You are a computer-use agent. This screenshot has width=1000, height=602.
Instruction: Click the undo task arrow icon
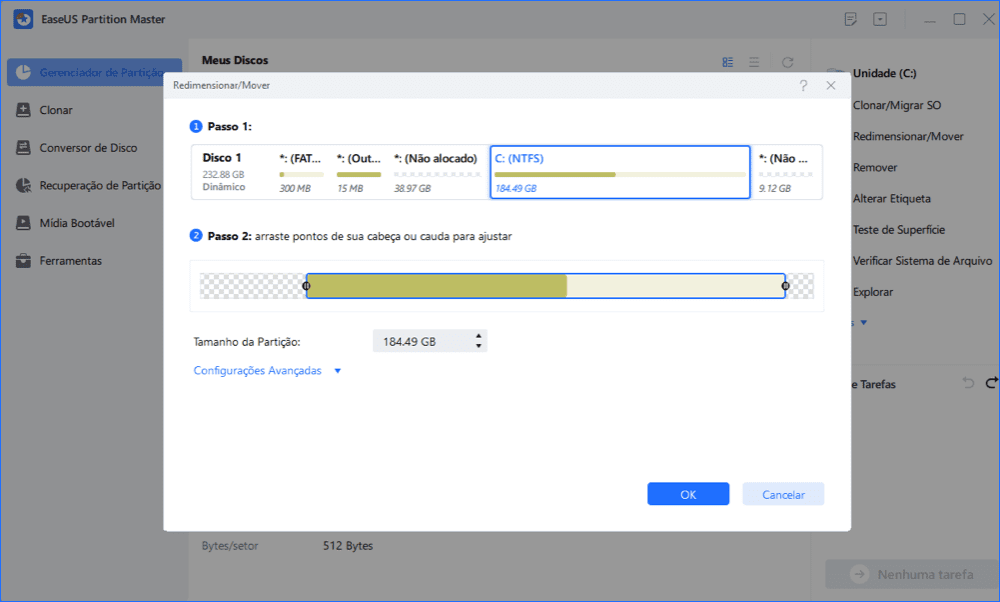[968, 383]
